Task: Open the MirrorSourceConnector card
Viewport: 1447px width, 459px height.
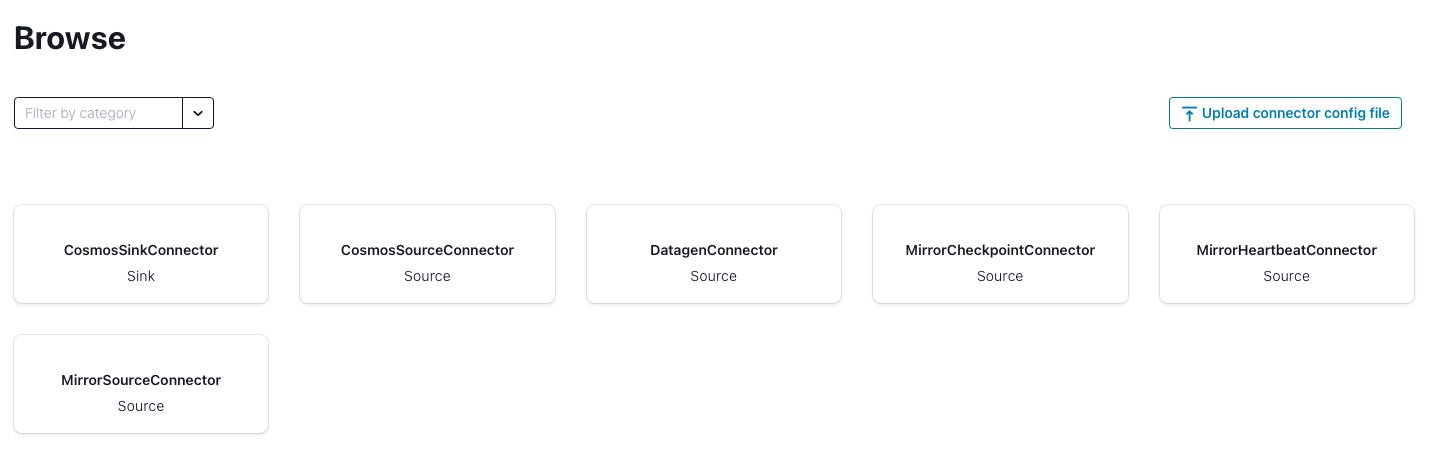Action: click(x=141, y=384)
